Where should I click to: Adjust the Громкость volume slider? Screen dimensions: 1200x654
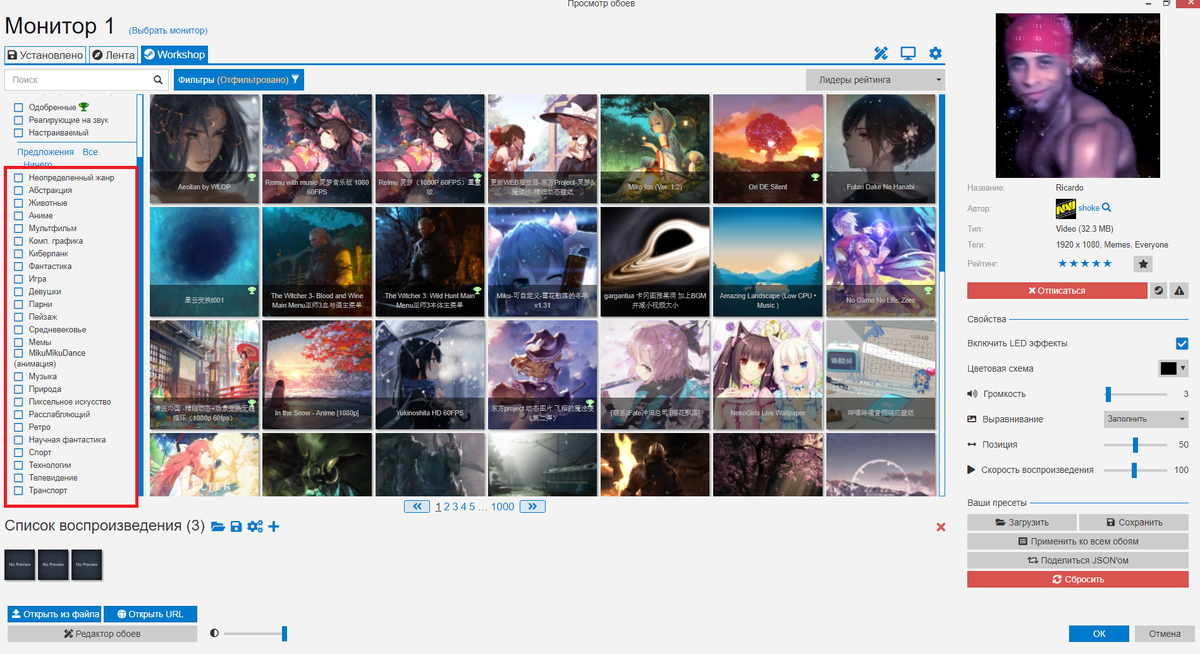click(1135, 394)
